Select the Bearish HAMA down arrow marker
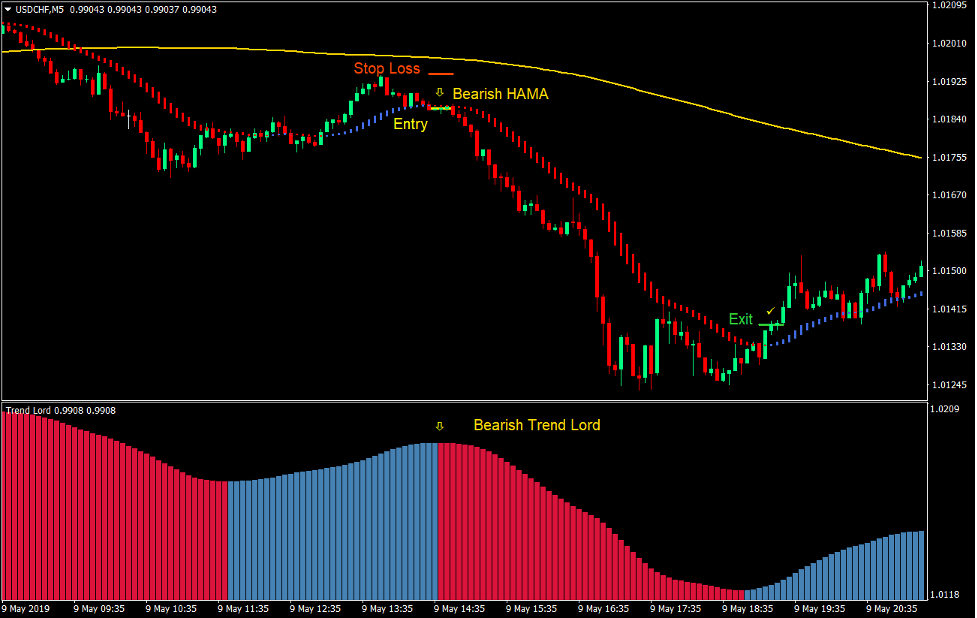Image resolution: width=977 pixels, height=618 pixels. (x=440, y=93)
